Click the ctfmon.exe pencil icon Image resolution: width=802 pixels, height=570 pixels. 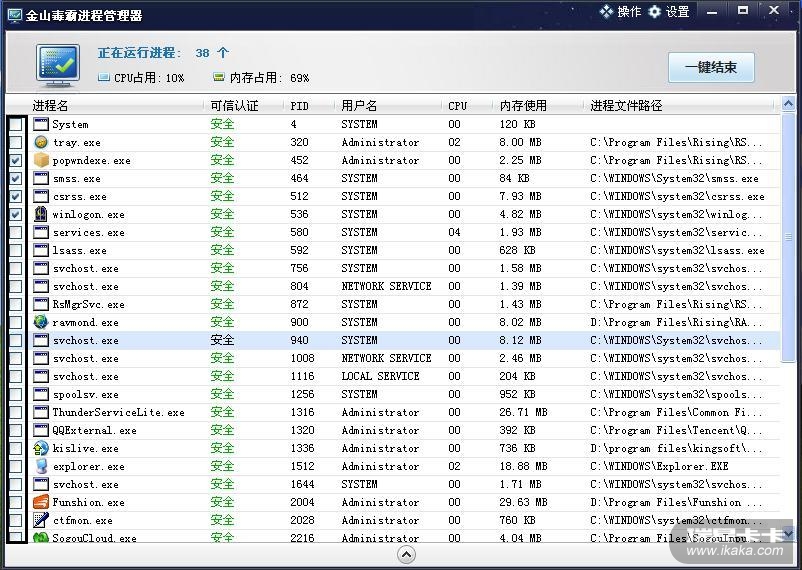coord(41,520)
